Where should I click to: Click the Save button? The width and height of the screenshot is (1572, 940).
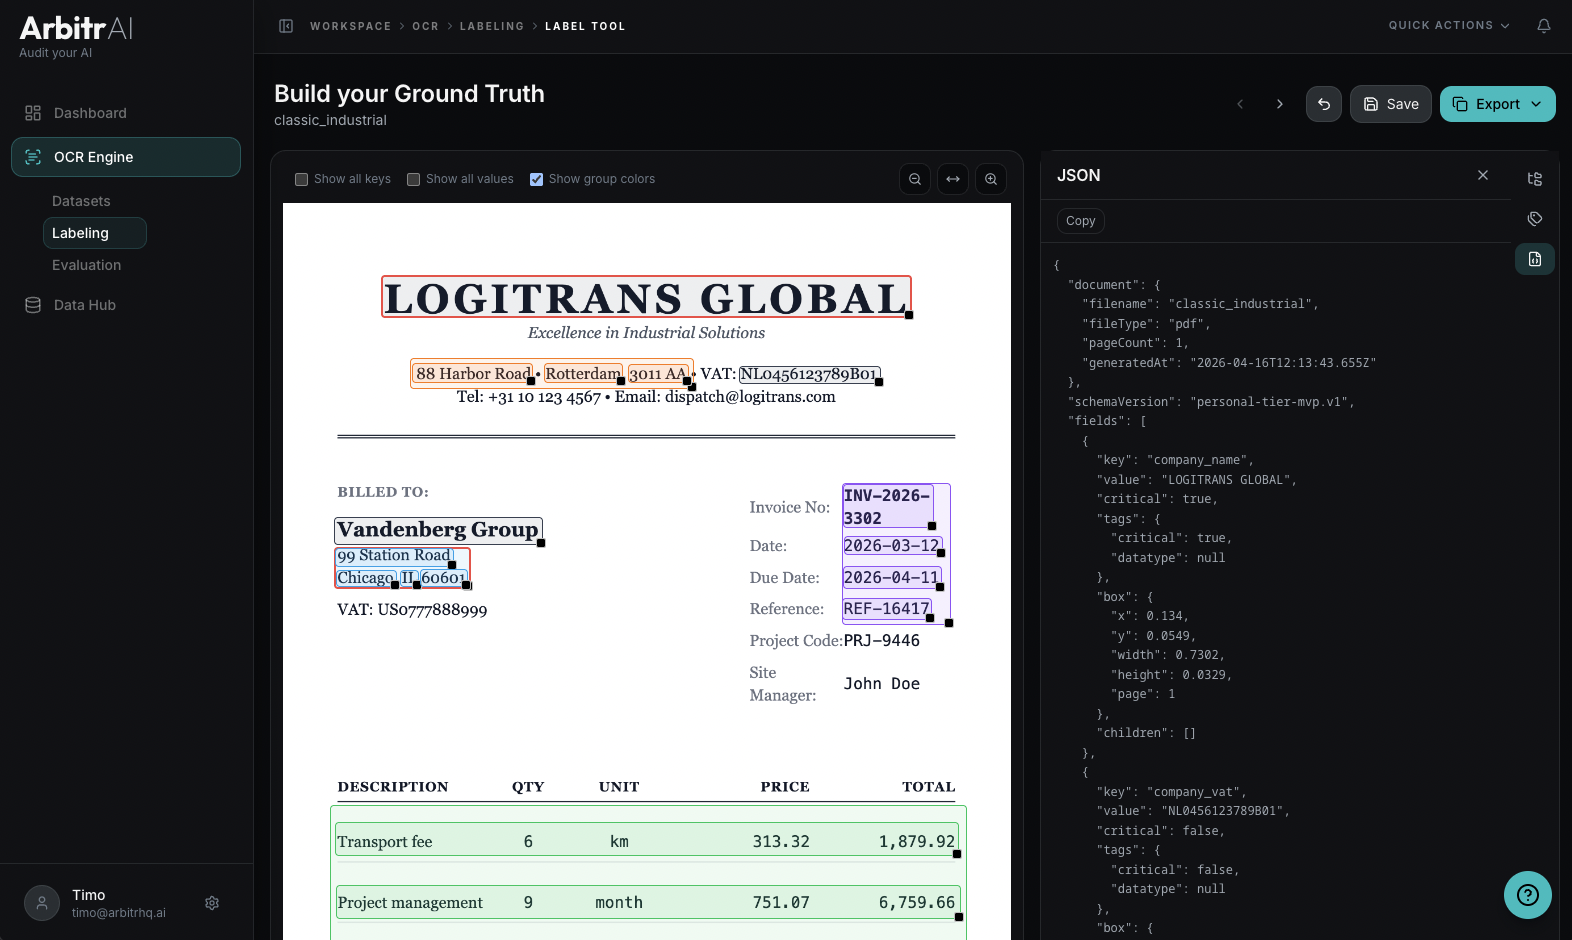click(1391, 104)
